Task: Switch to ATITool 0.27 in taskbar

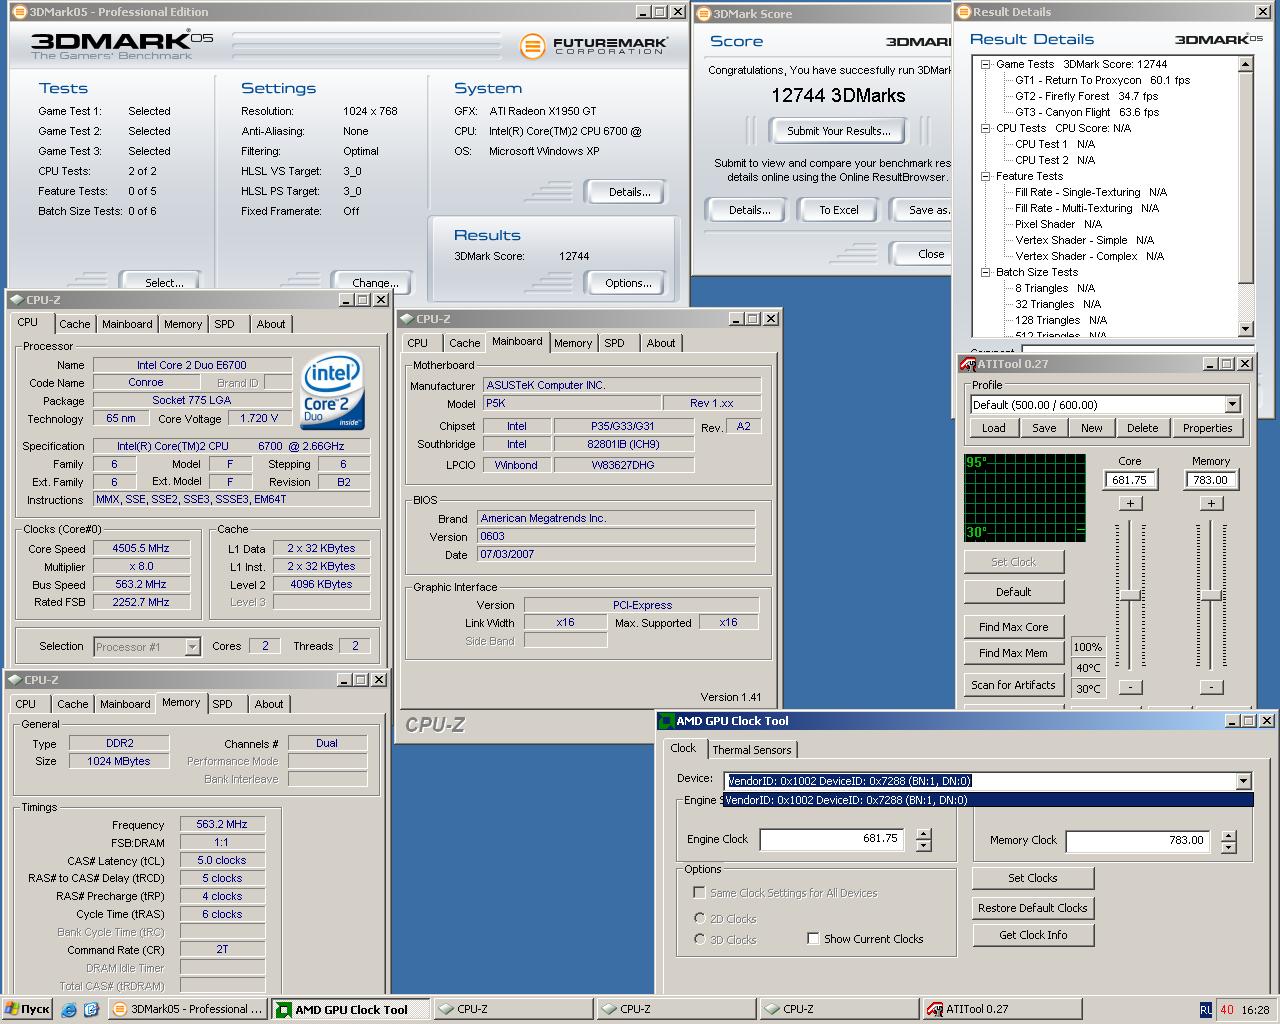Action: coord(1002,1010)
